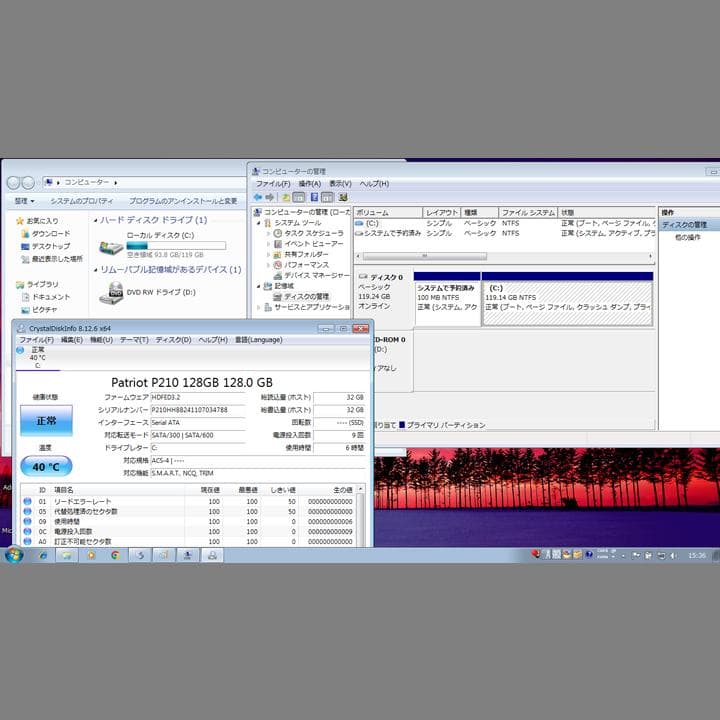Select the C: disk tab in CrystalDiskInfo

pos(37,358)
